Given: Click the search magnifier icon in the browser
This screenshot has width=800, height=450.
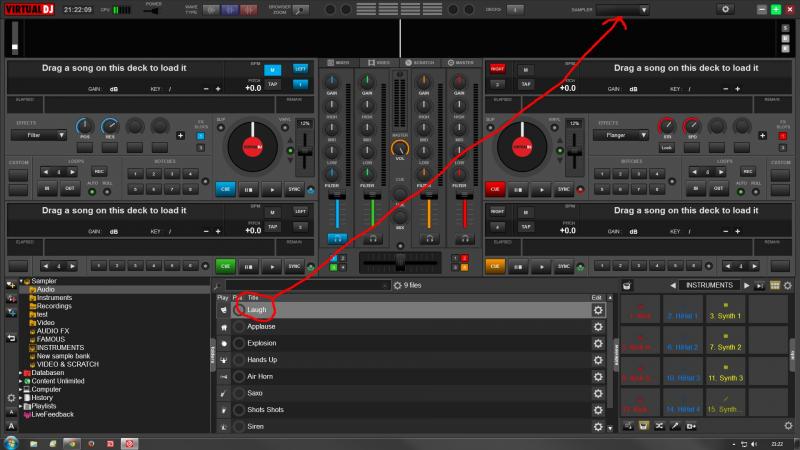Looking at the screenshot, I should click(217, 286).
